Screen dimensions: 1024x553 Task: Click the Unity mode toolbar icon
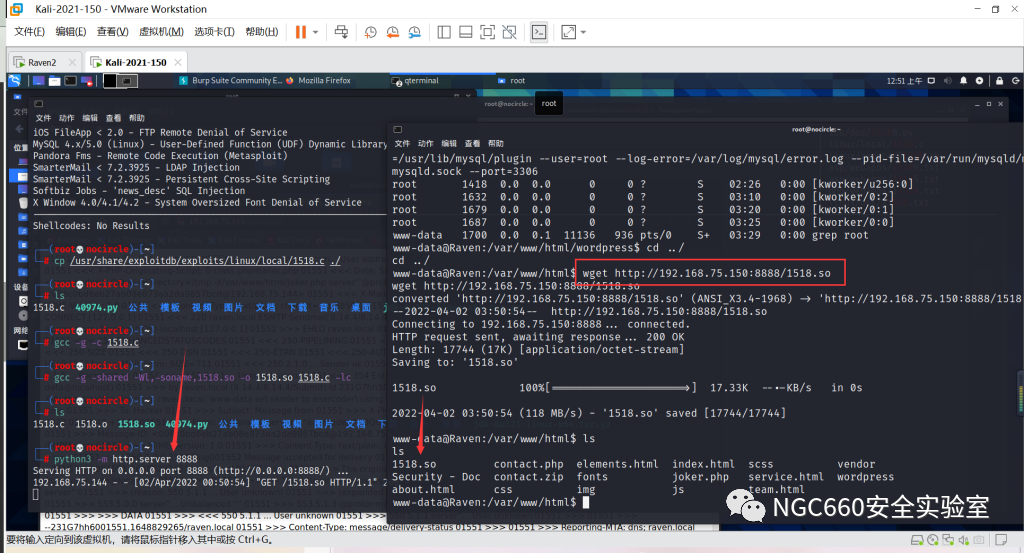pyautogui.click(x=509, y=32)
